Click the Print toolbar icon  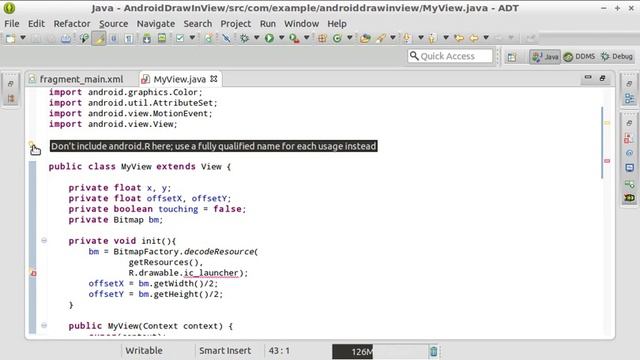click(x=65, y=38)
